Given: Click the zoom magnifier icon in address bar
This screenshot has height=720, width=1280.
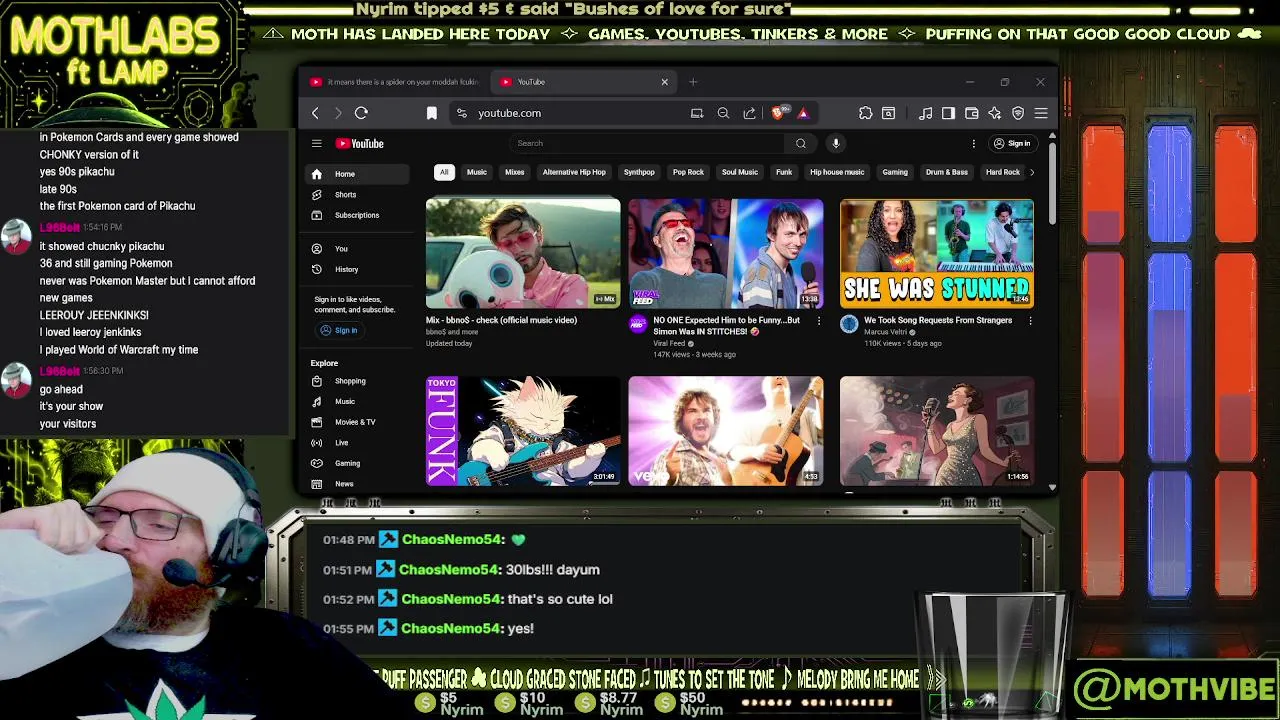Looking at the screenshot, I should coord(723,113).
